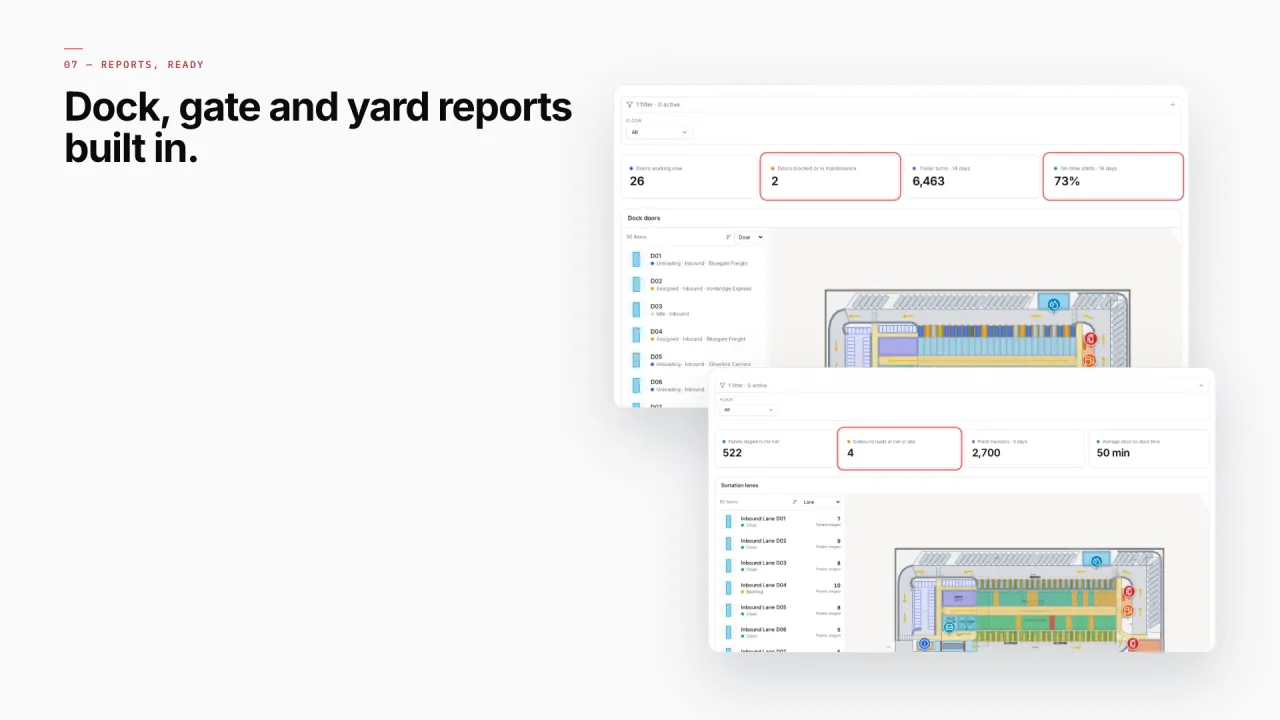Select the D06 row in the Dock doors list
Image resolution: width=1280 pixels, height=720 pixels.
pos(695,385)
